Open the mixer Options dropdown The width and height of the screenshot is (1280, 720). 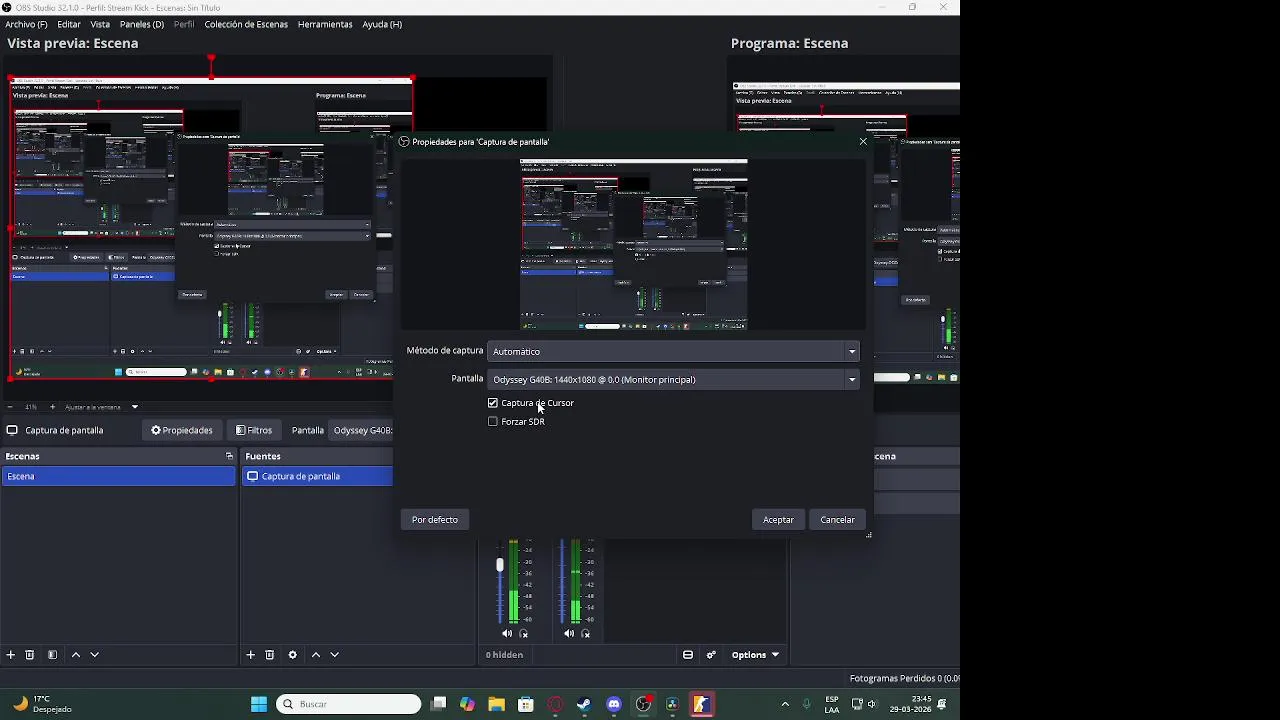click(755, 655)
